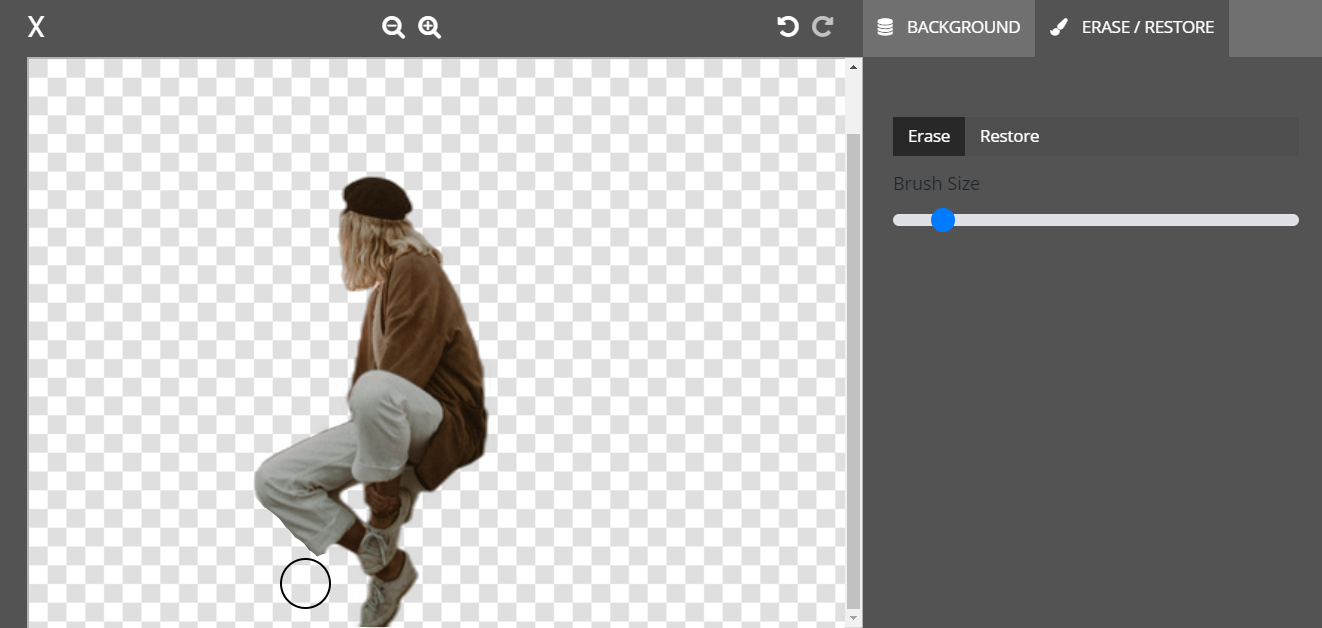Select Erase mode
This screenshot has height=628, width=1322.
[928, 137]
